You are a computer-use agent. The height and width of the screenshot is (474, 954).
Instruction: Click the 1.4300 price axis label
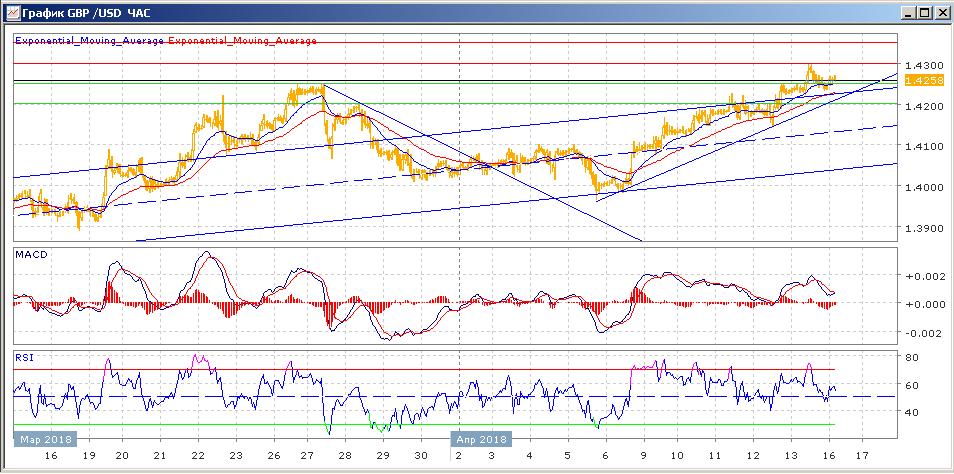click(923, 65)
